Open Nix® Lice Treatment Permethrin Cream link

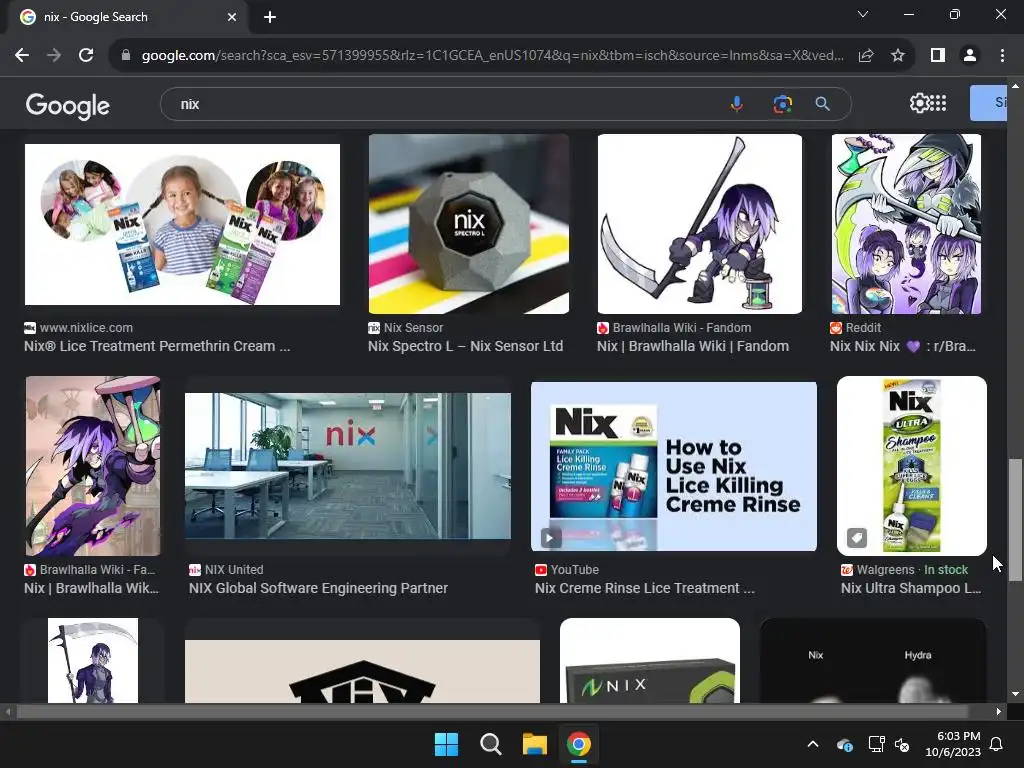click(x=157, y=346)
